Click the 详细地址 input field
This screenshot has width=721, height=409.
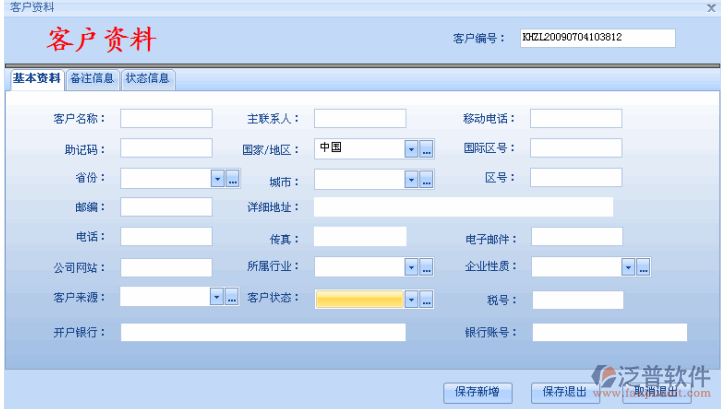point(464,207)
